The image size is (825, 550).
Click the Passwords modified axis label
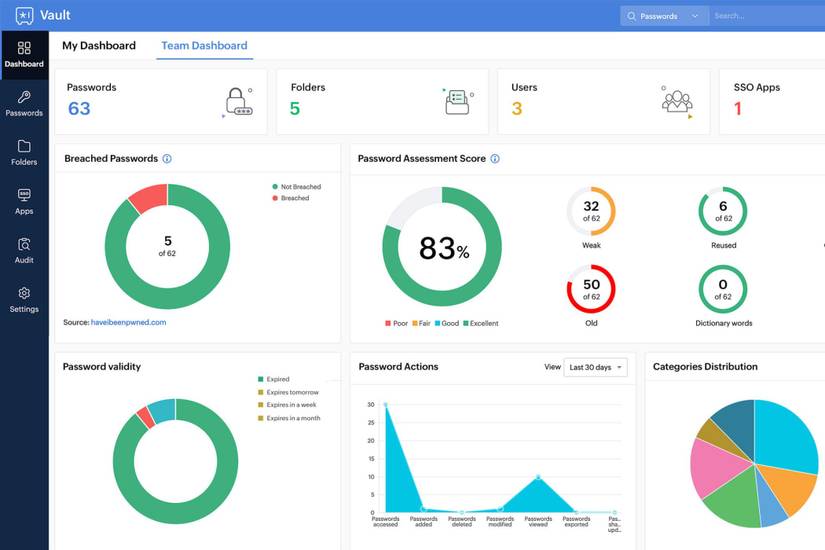(500, 522)
